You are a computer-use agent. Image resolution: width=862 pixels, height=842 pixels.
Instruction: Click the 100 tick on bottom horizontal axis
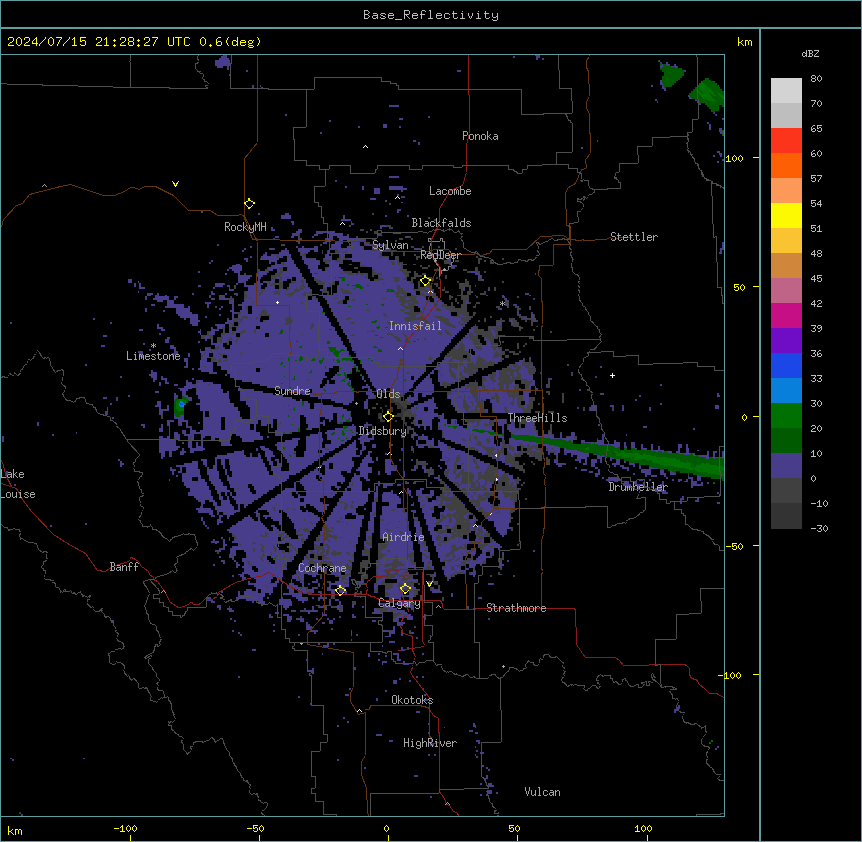tap(643, 828)
